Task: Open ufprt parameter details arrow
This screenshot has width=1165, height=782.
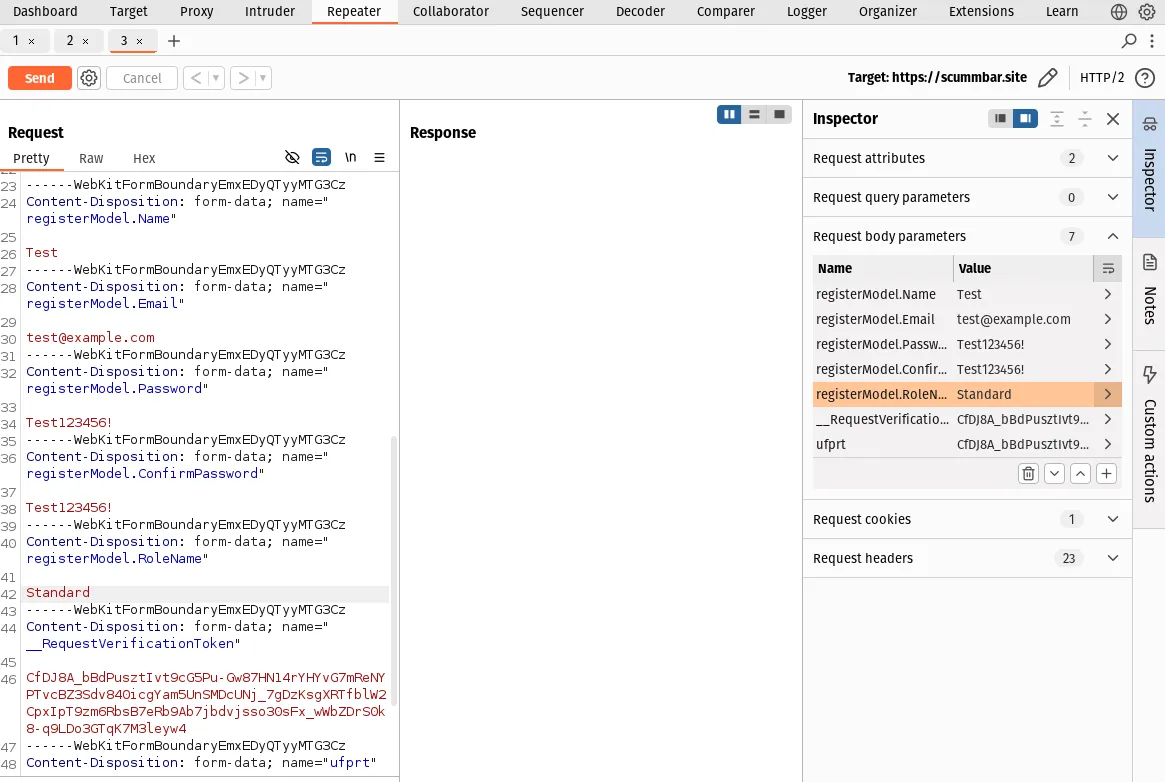Action: (x=1108, y=444)
